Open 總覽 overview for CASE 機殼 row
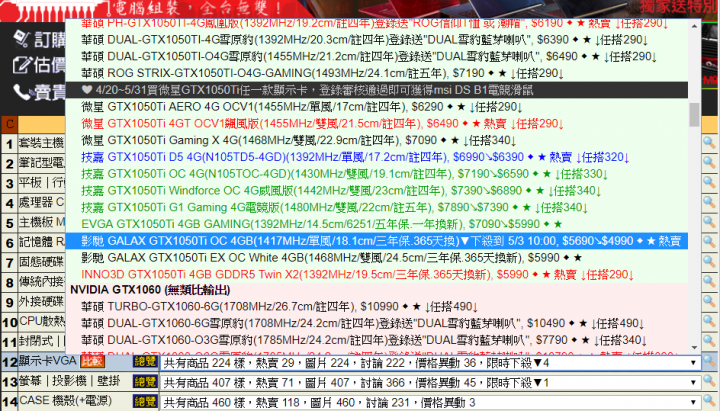The image size is (720, 411). pyautogui.click(x=145, y=402)
